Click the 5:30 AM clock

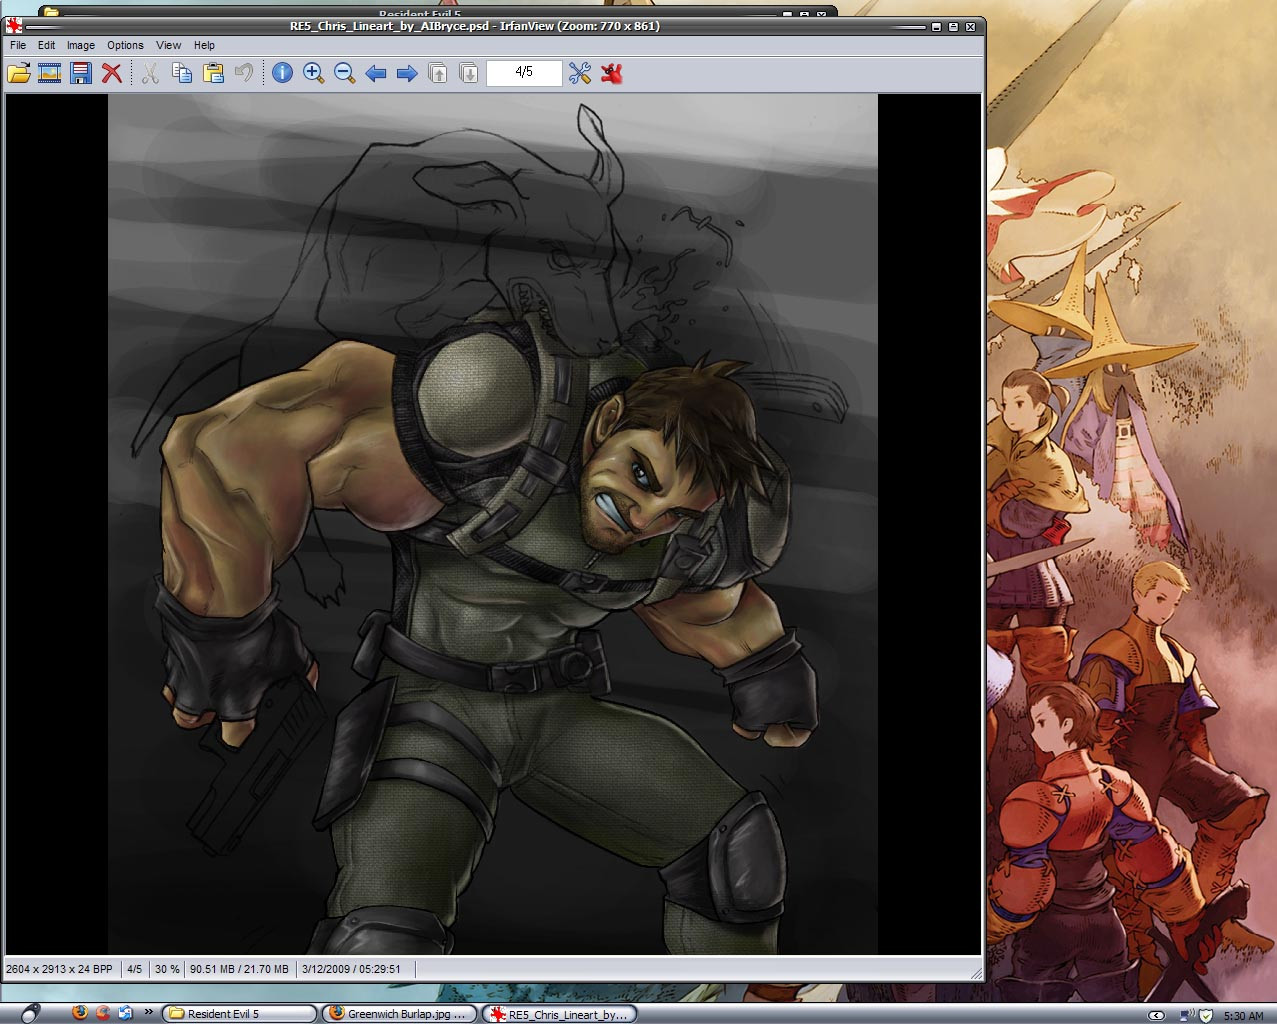click(x=1243, y=1016)
